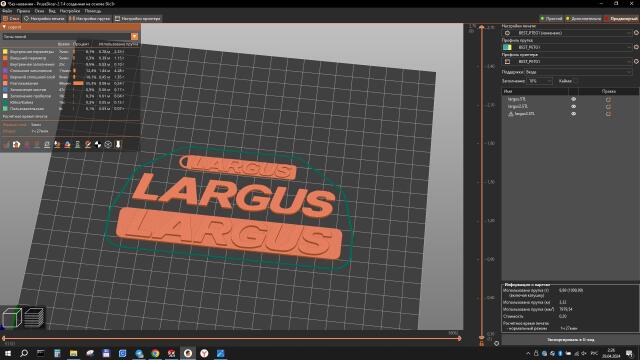This screenshot has height=360, width=640.
Task: Switch to Настройки принтера tab
Action: [138, 18]
